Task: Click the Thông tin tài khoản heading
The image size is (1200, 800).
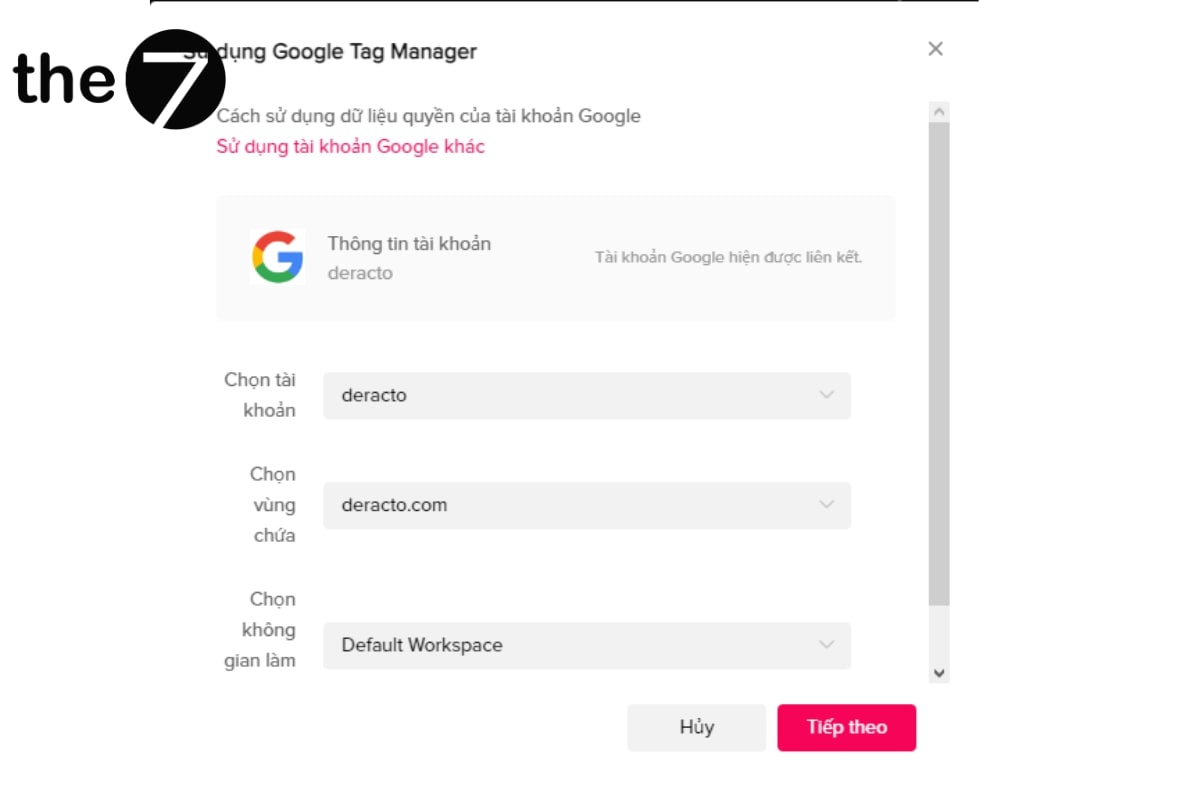Action: tap(409, 244)
